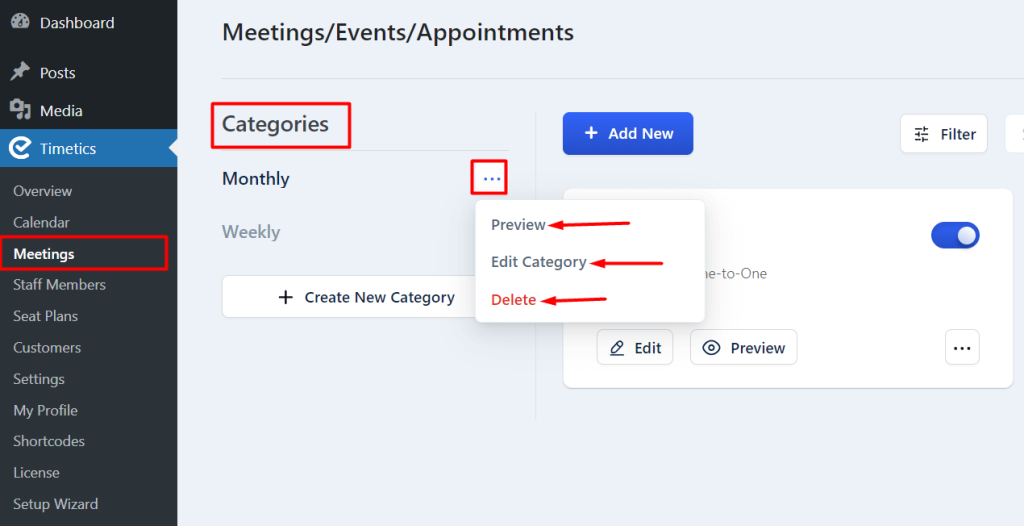This screenshot has height=526, width=1024.
Task: Click plus icon beside Create New Category
Action: [x=285, y=297]
